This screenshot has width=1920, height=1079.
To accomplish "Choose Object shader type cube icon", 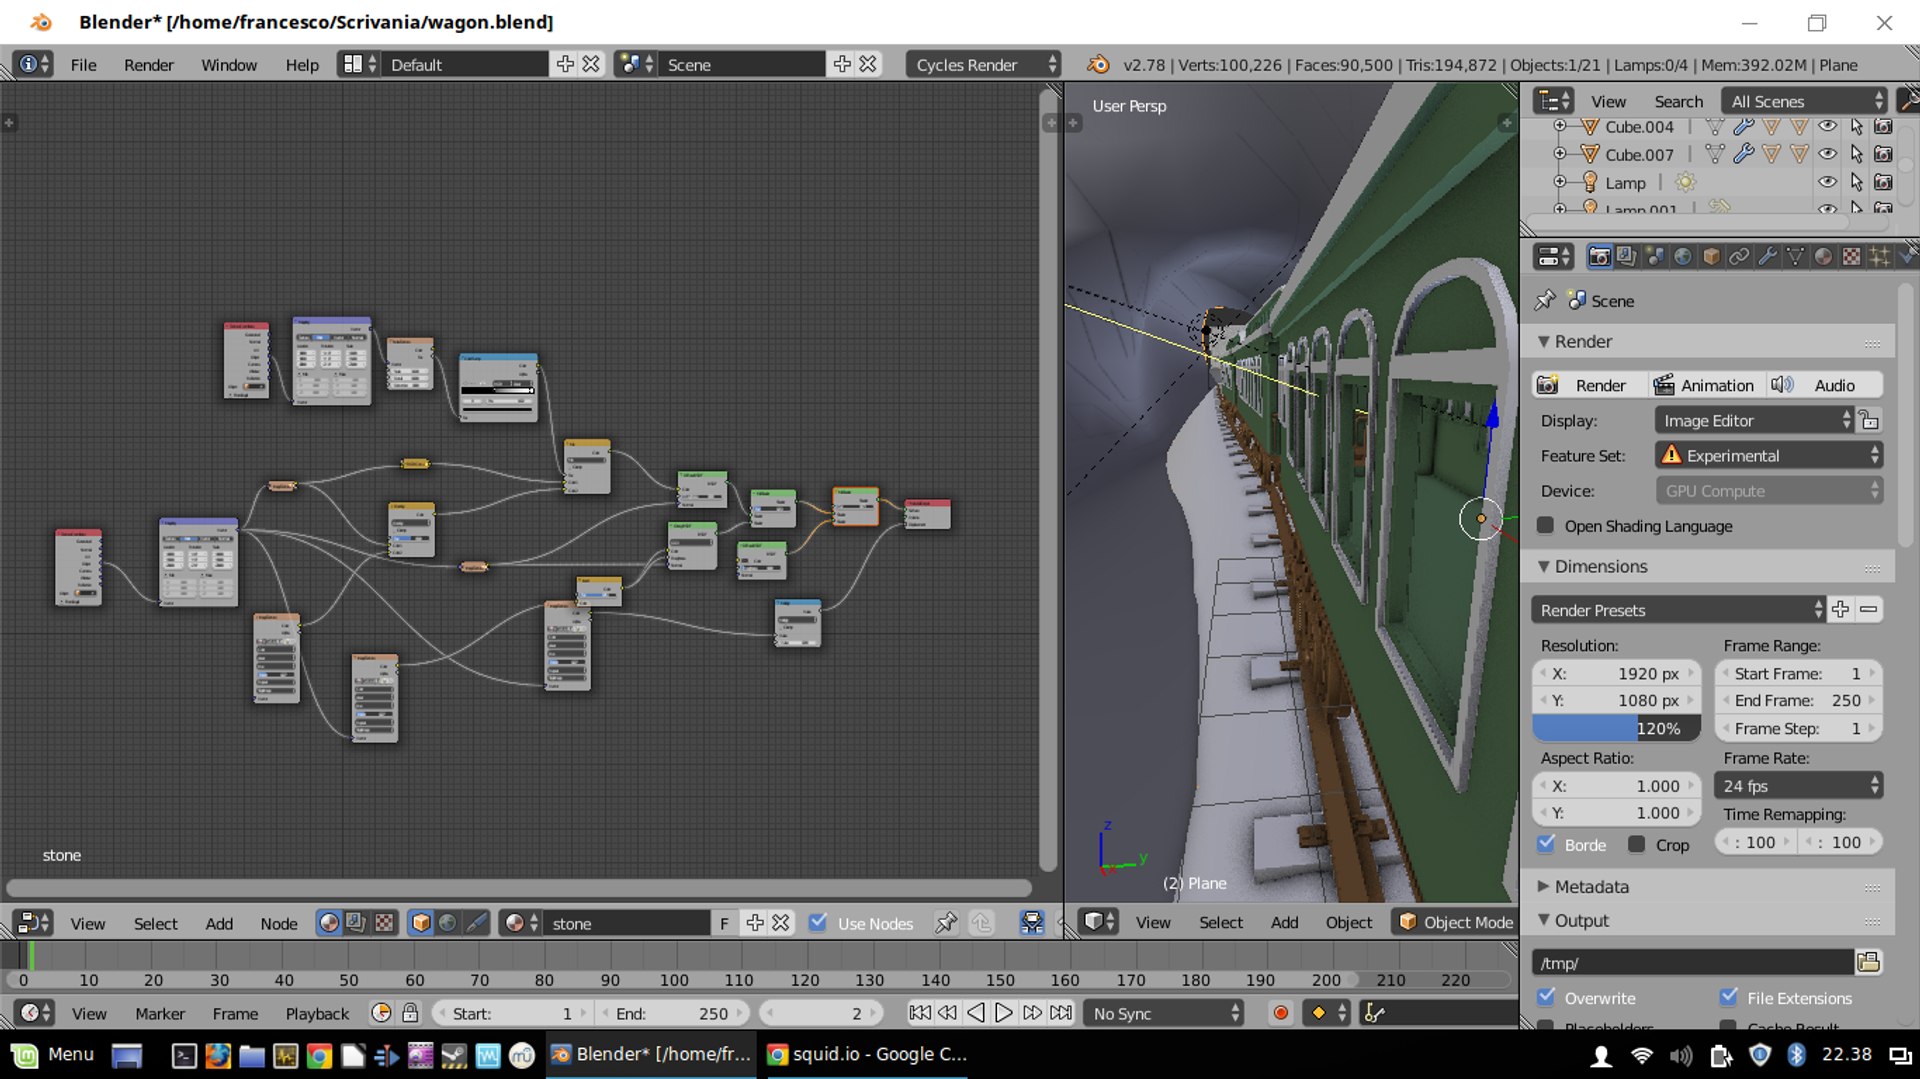I will tap(421, 923).
